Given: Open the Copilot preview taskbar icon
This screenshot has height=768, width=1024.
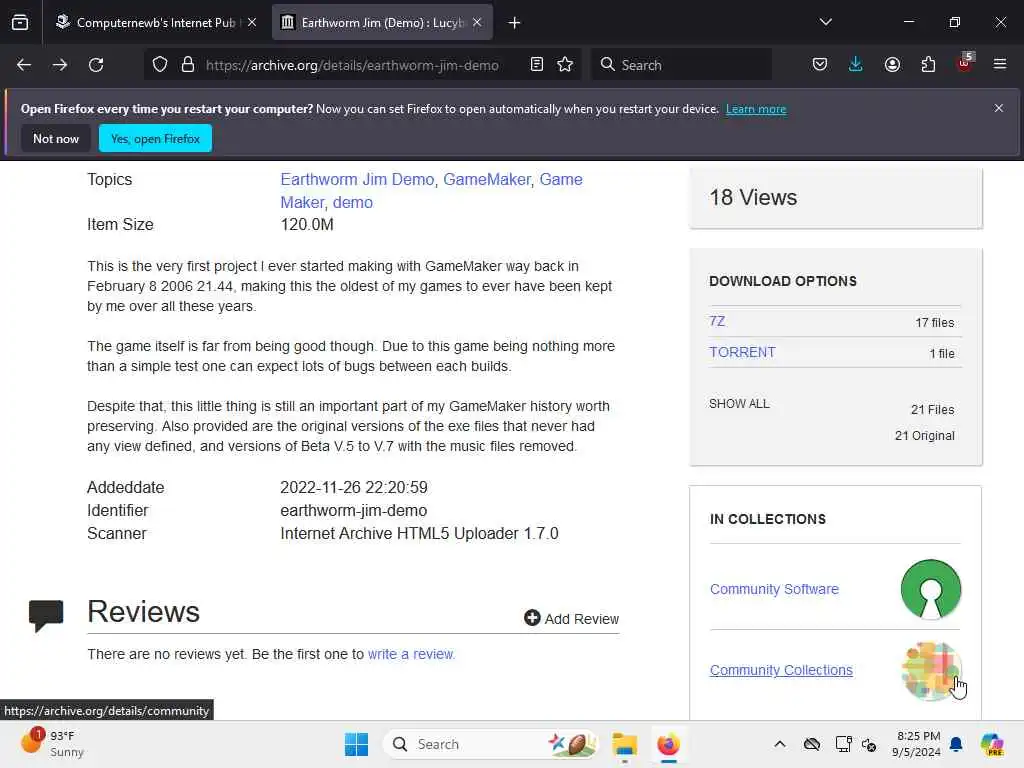Looking at the screenshot, I should [x=992, y=744].
